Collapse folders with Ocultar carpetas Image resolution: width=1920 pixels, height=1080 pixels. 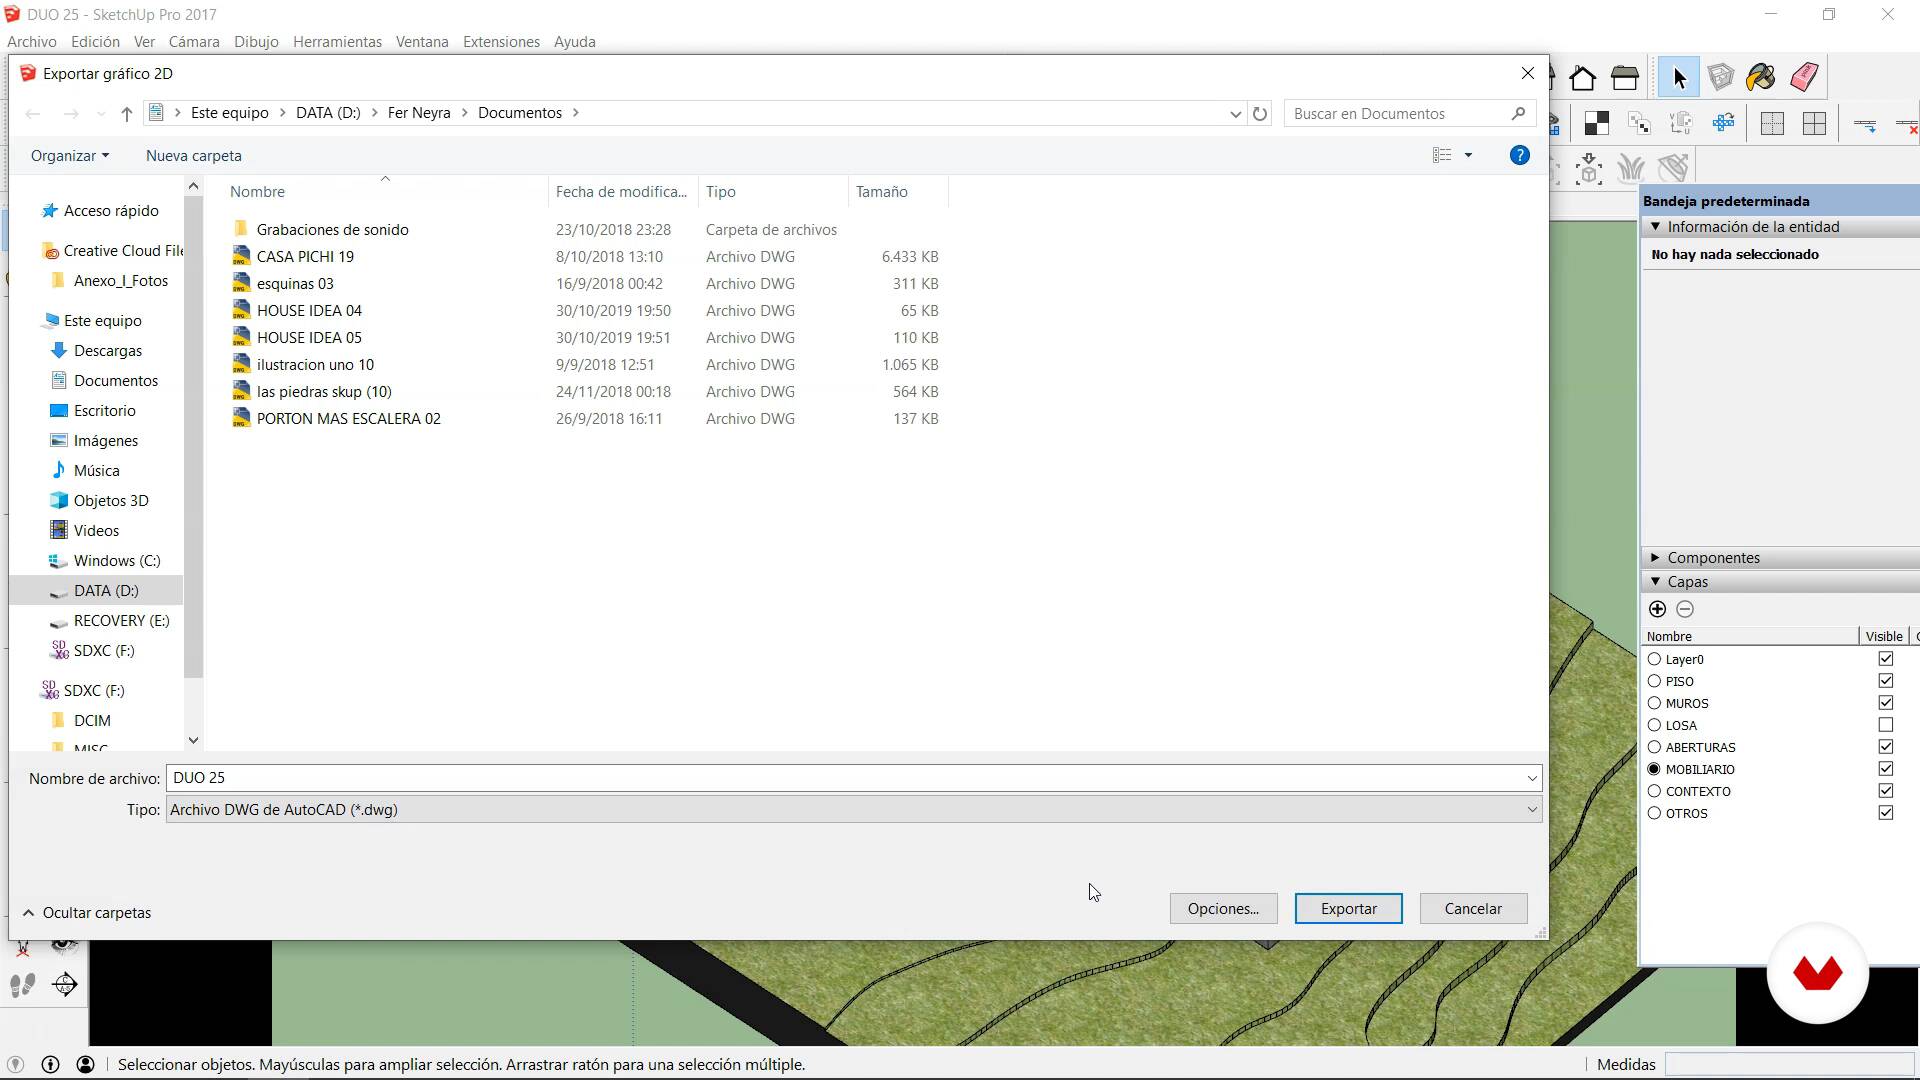(87, 913)
